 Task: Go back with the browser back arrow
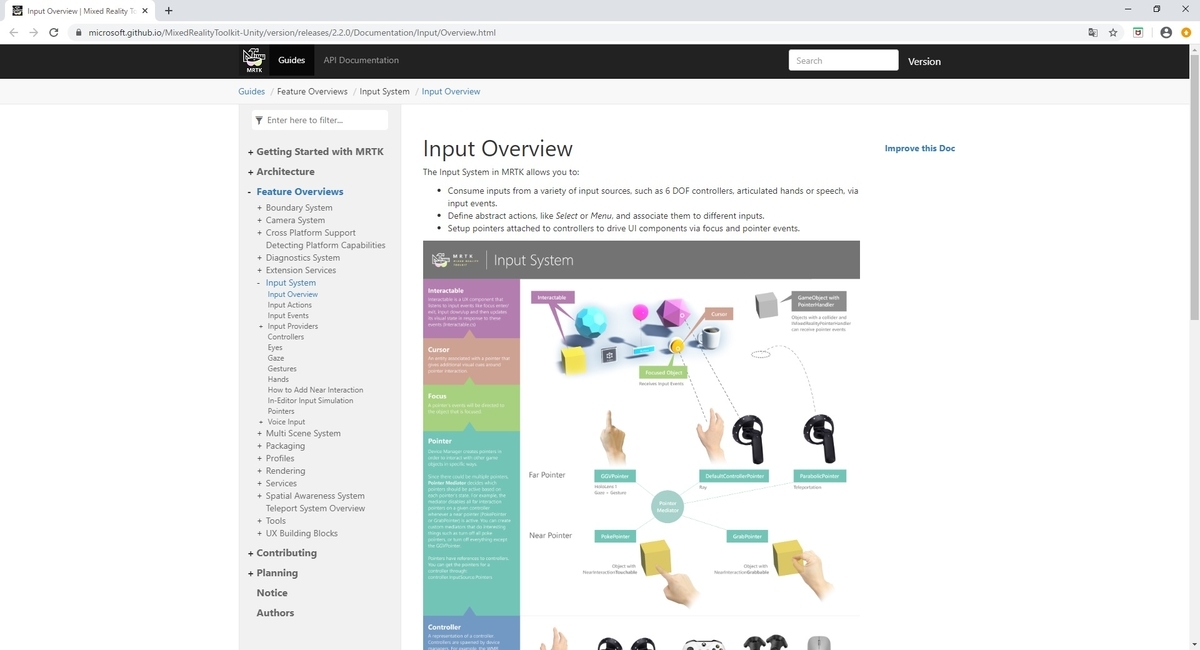pyautogui.click(x=14, y=32)
